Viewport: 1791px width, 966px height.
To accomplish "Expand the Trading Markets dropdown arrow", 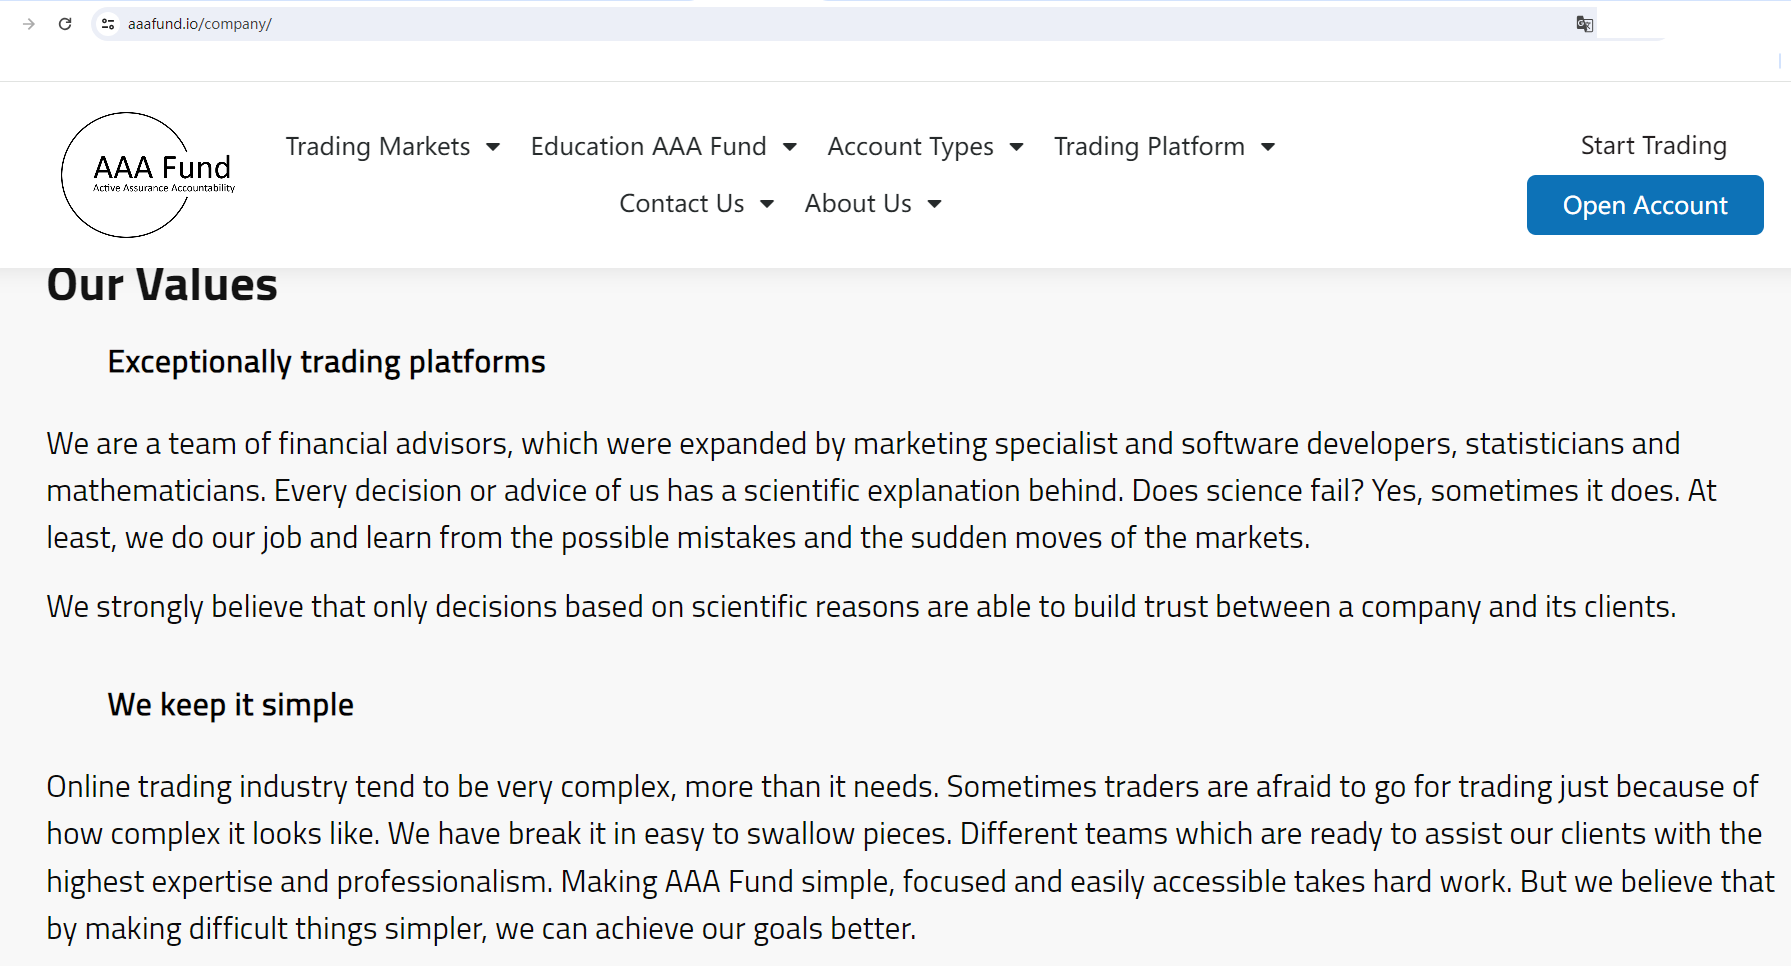I will 493,148.
